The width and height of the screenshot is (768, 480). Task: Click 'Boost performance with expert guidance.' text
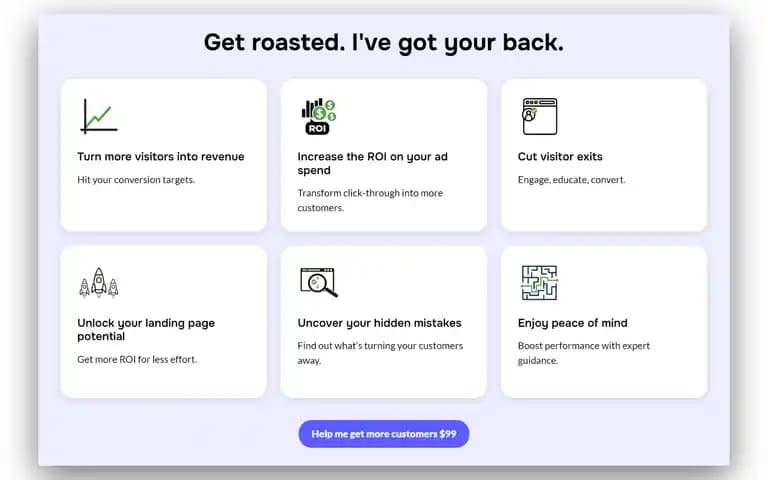[x=583, y=353]
